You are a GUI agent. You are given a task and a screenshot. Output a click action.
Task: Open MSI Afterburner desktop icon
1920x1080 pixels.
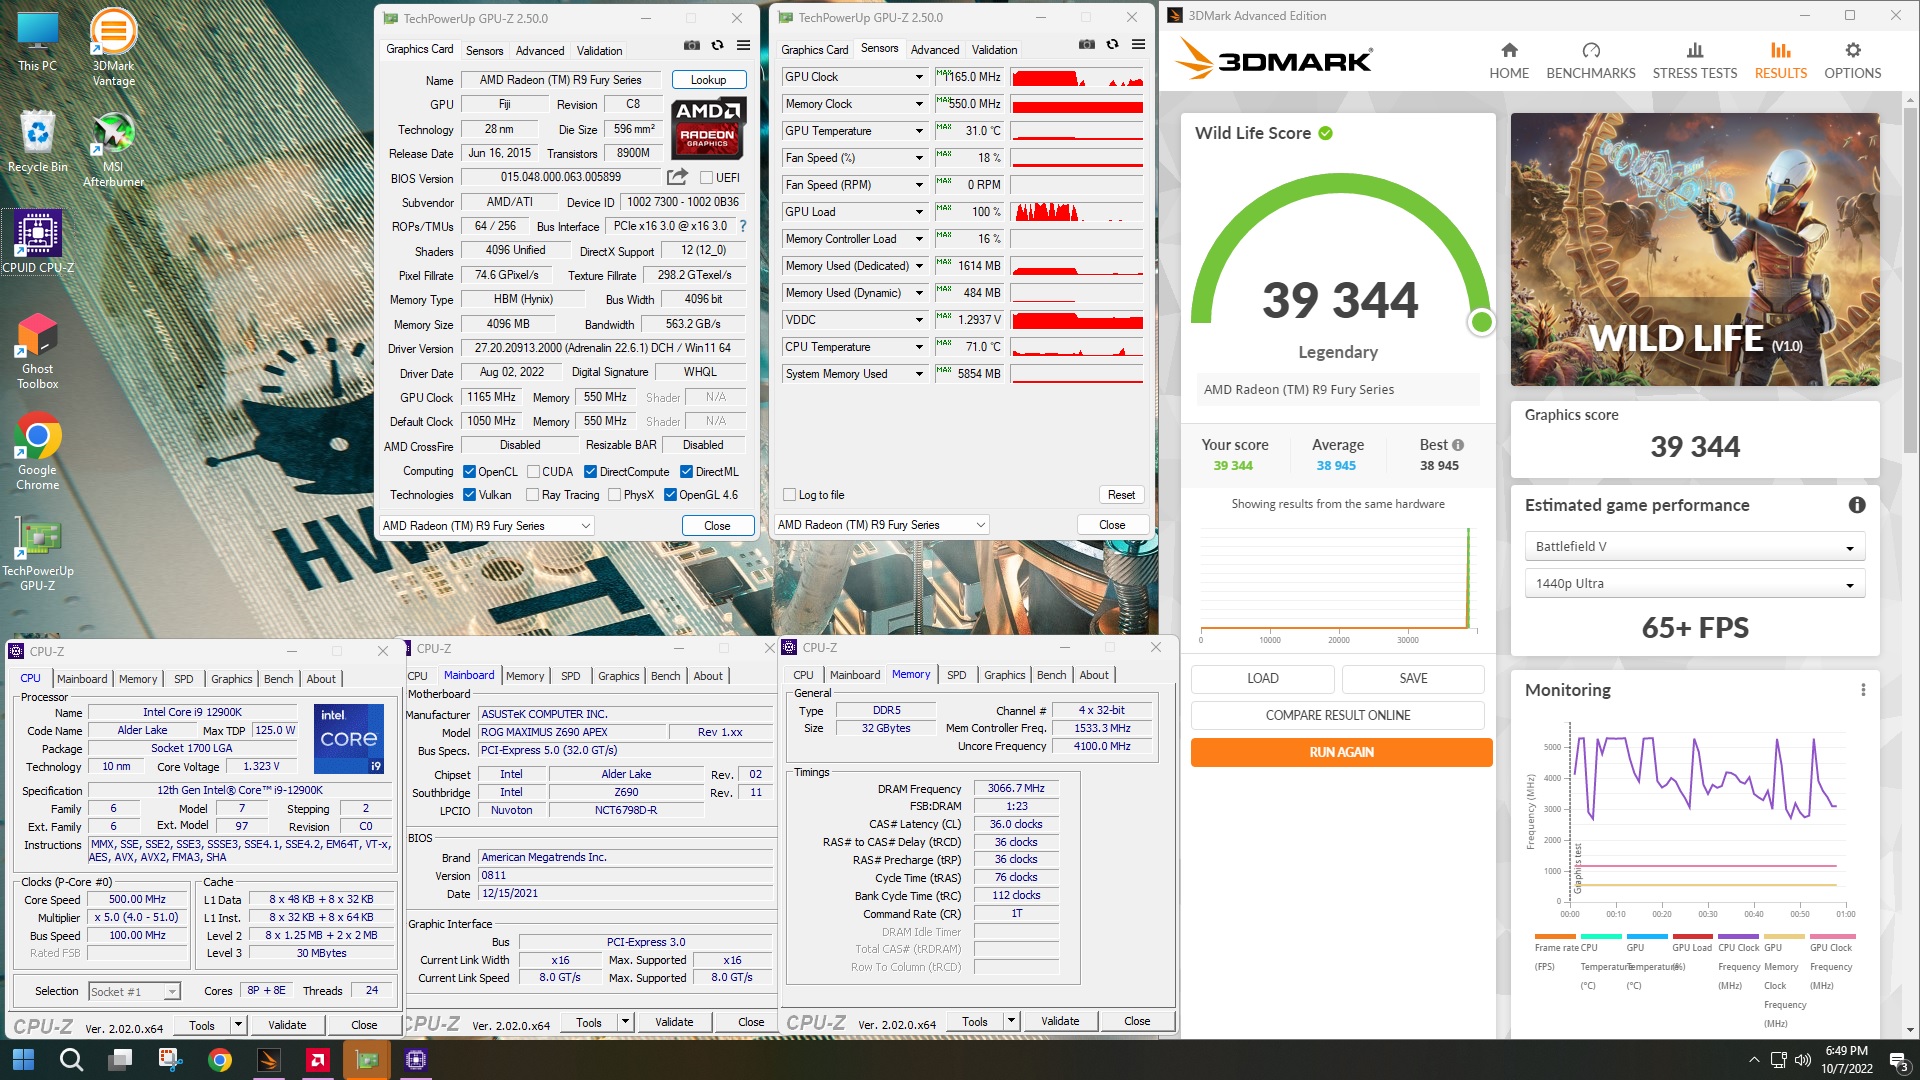click(113, 148)
